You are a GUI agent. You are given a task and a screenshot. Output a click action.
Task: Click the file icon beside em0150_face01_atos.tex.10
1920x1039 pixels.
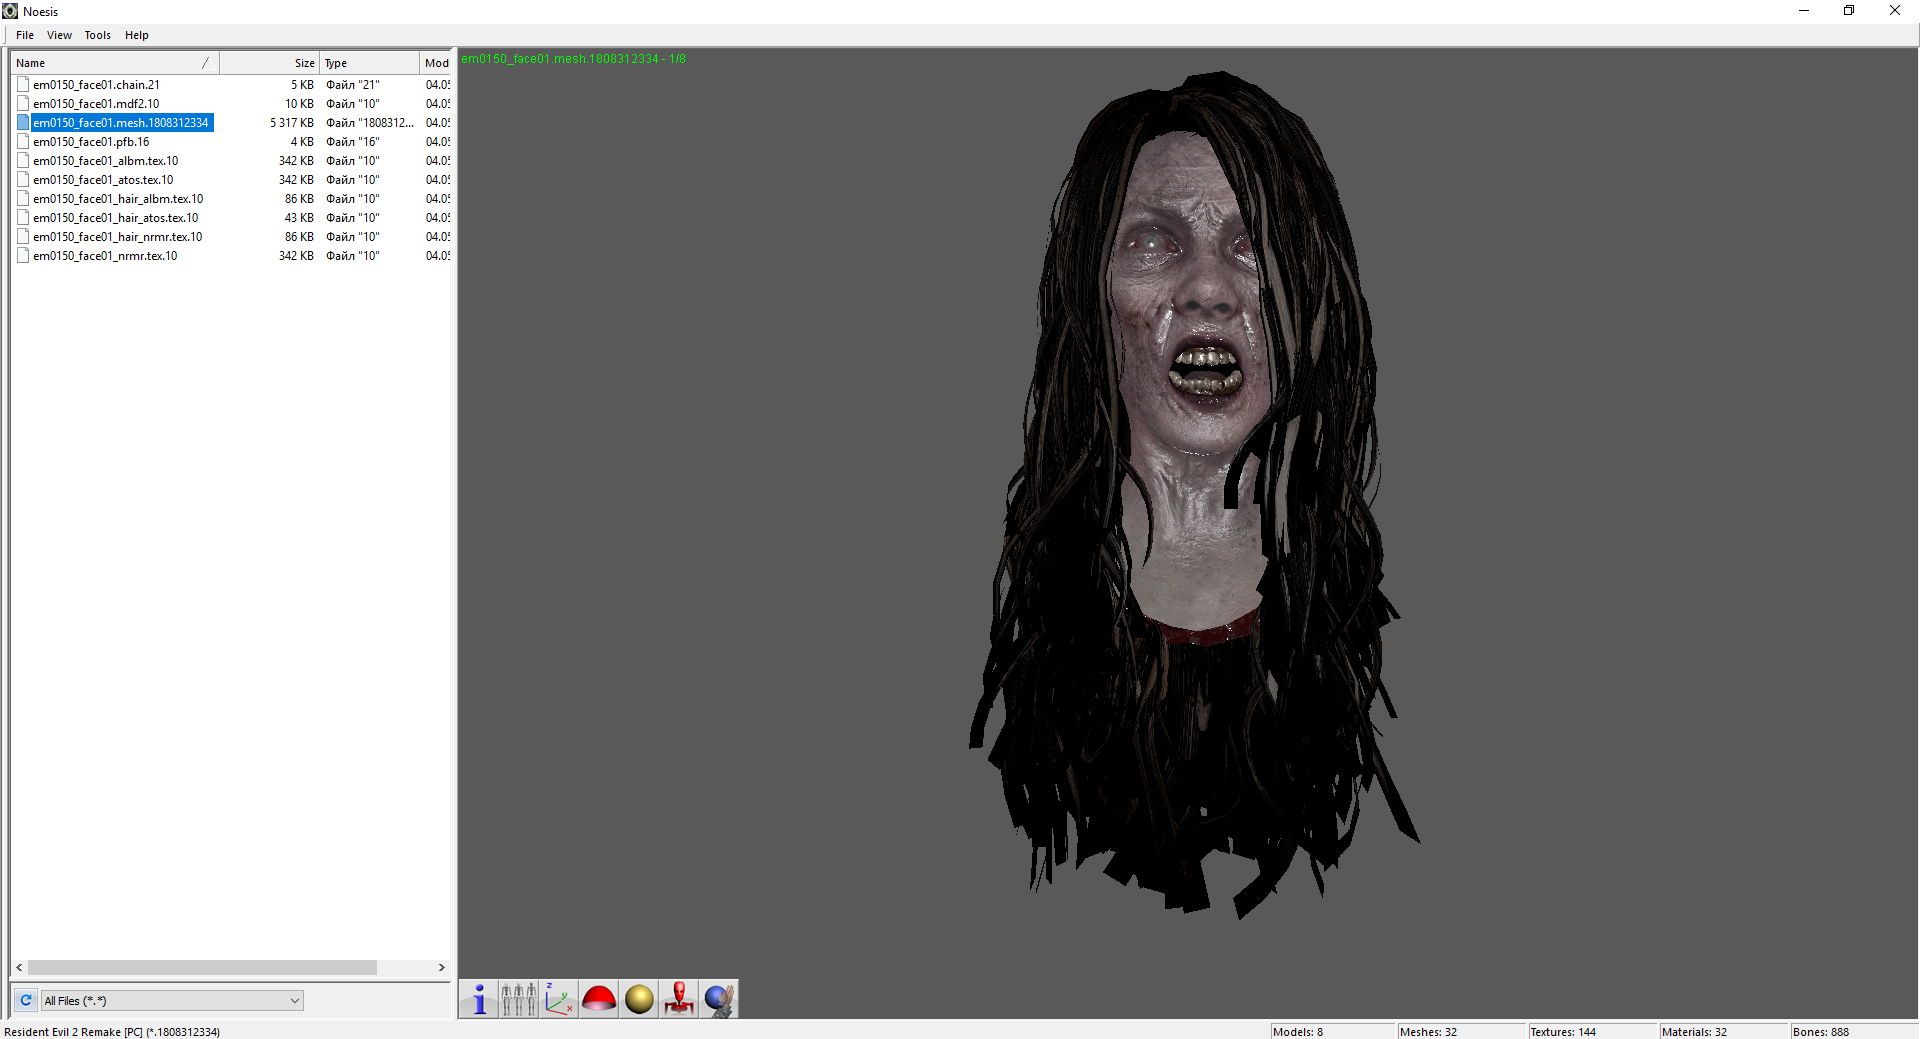coord(23,180)
